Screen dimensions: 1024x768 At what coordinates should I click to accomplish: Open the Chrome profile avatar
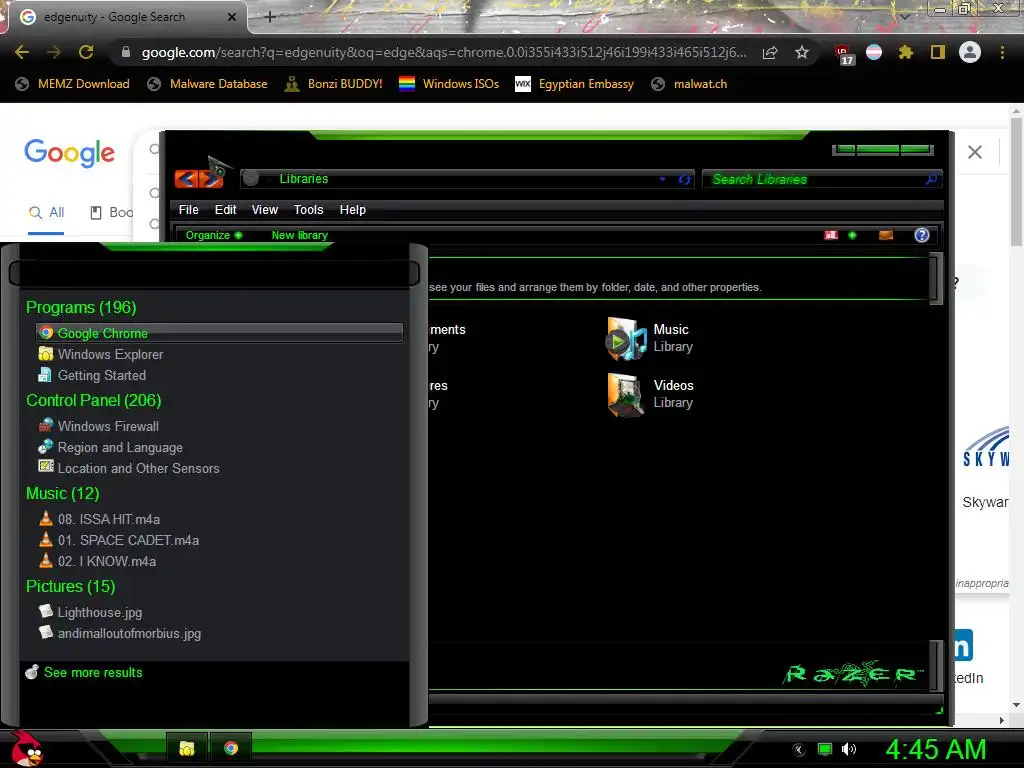[x=970, y=52]
